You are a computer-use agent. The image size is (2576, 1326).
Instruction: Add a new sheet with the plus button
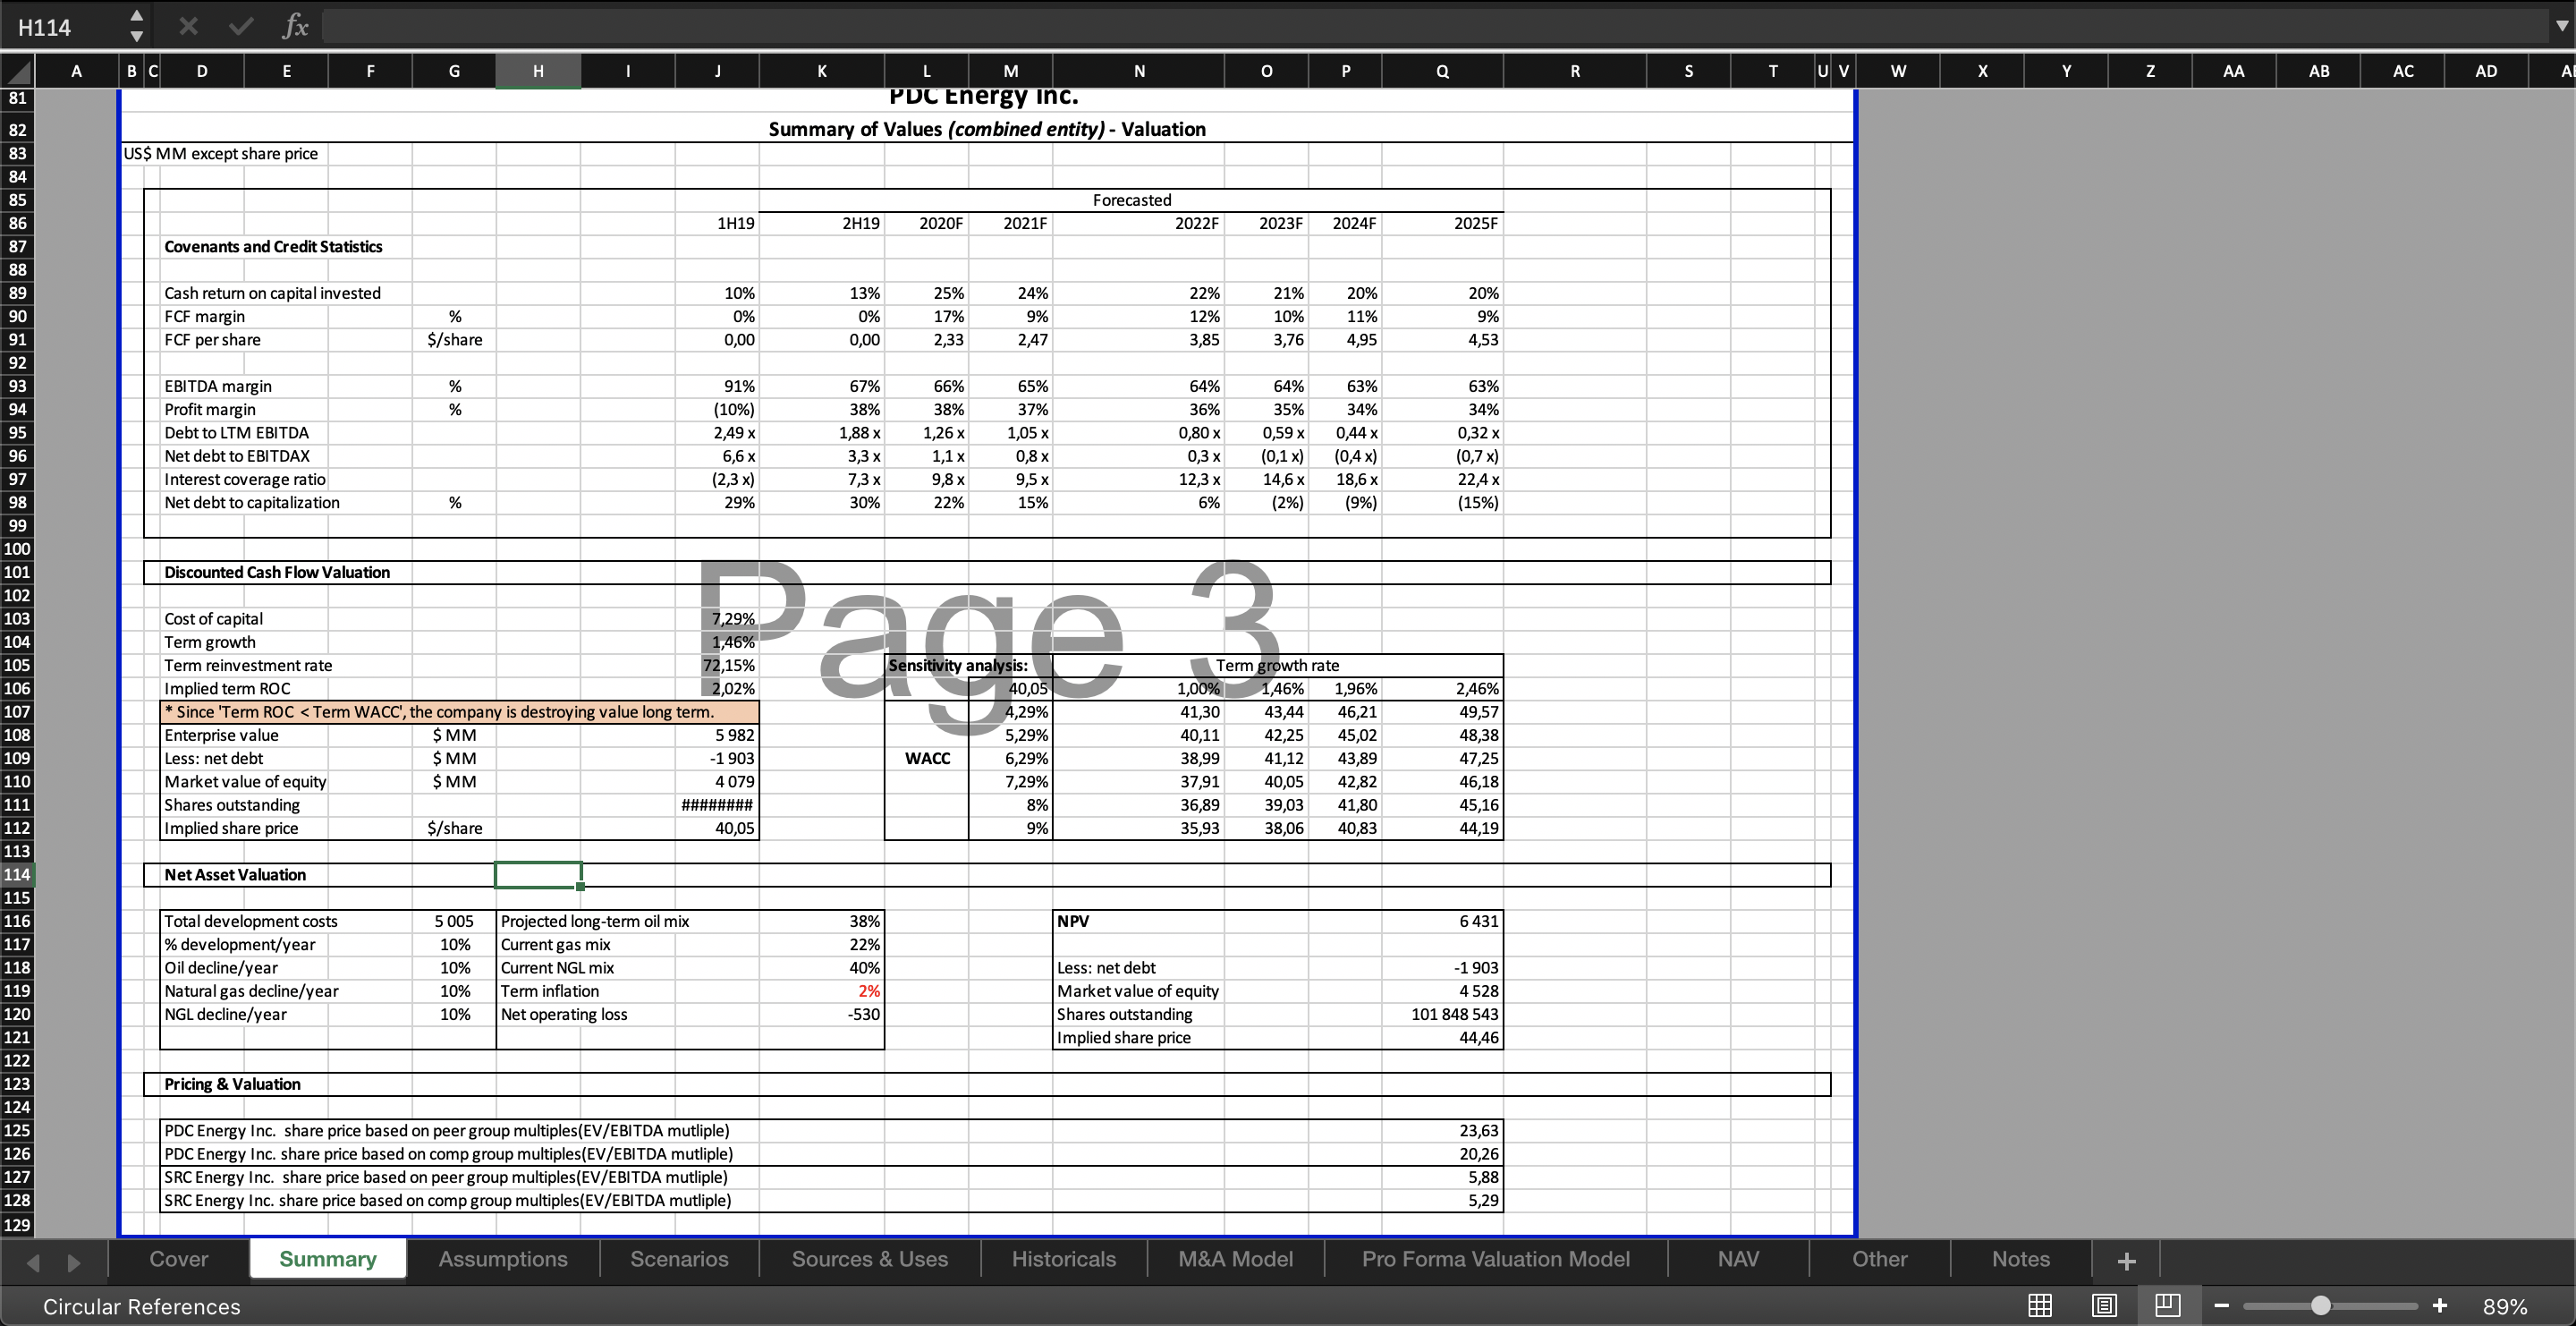pyautogui.click(x=2126, y=1261)
